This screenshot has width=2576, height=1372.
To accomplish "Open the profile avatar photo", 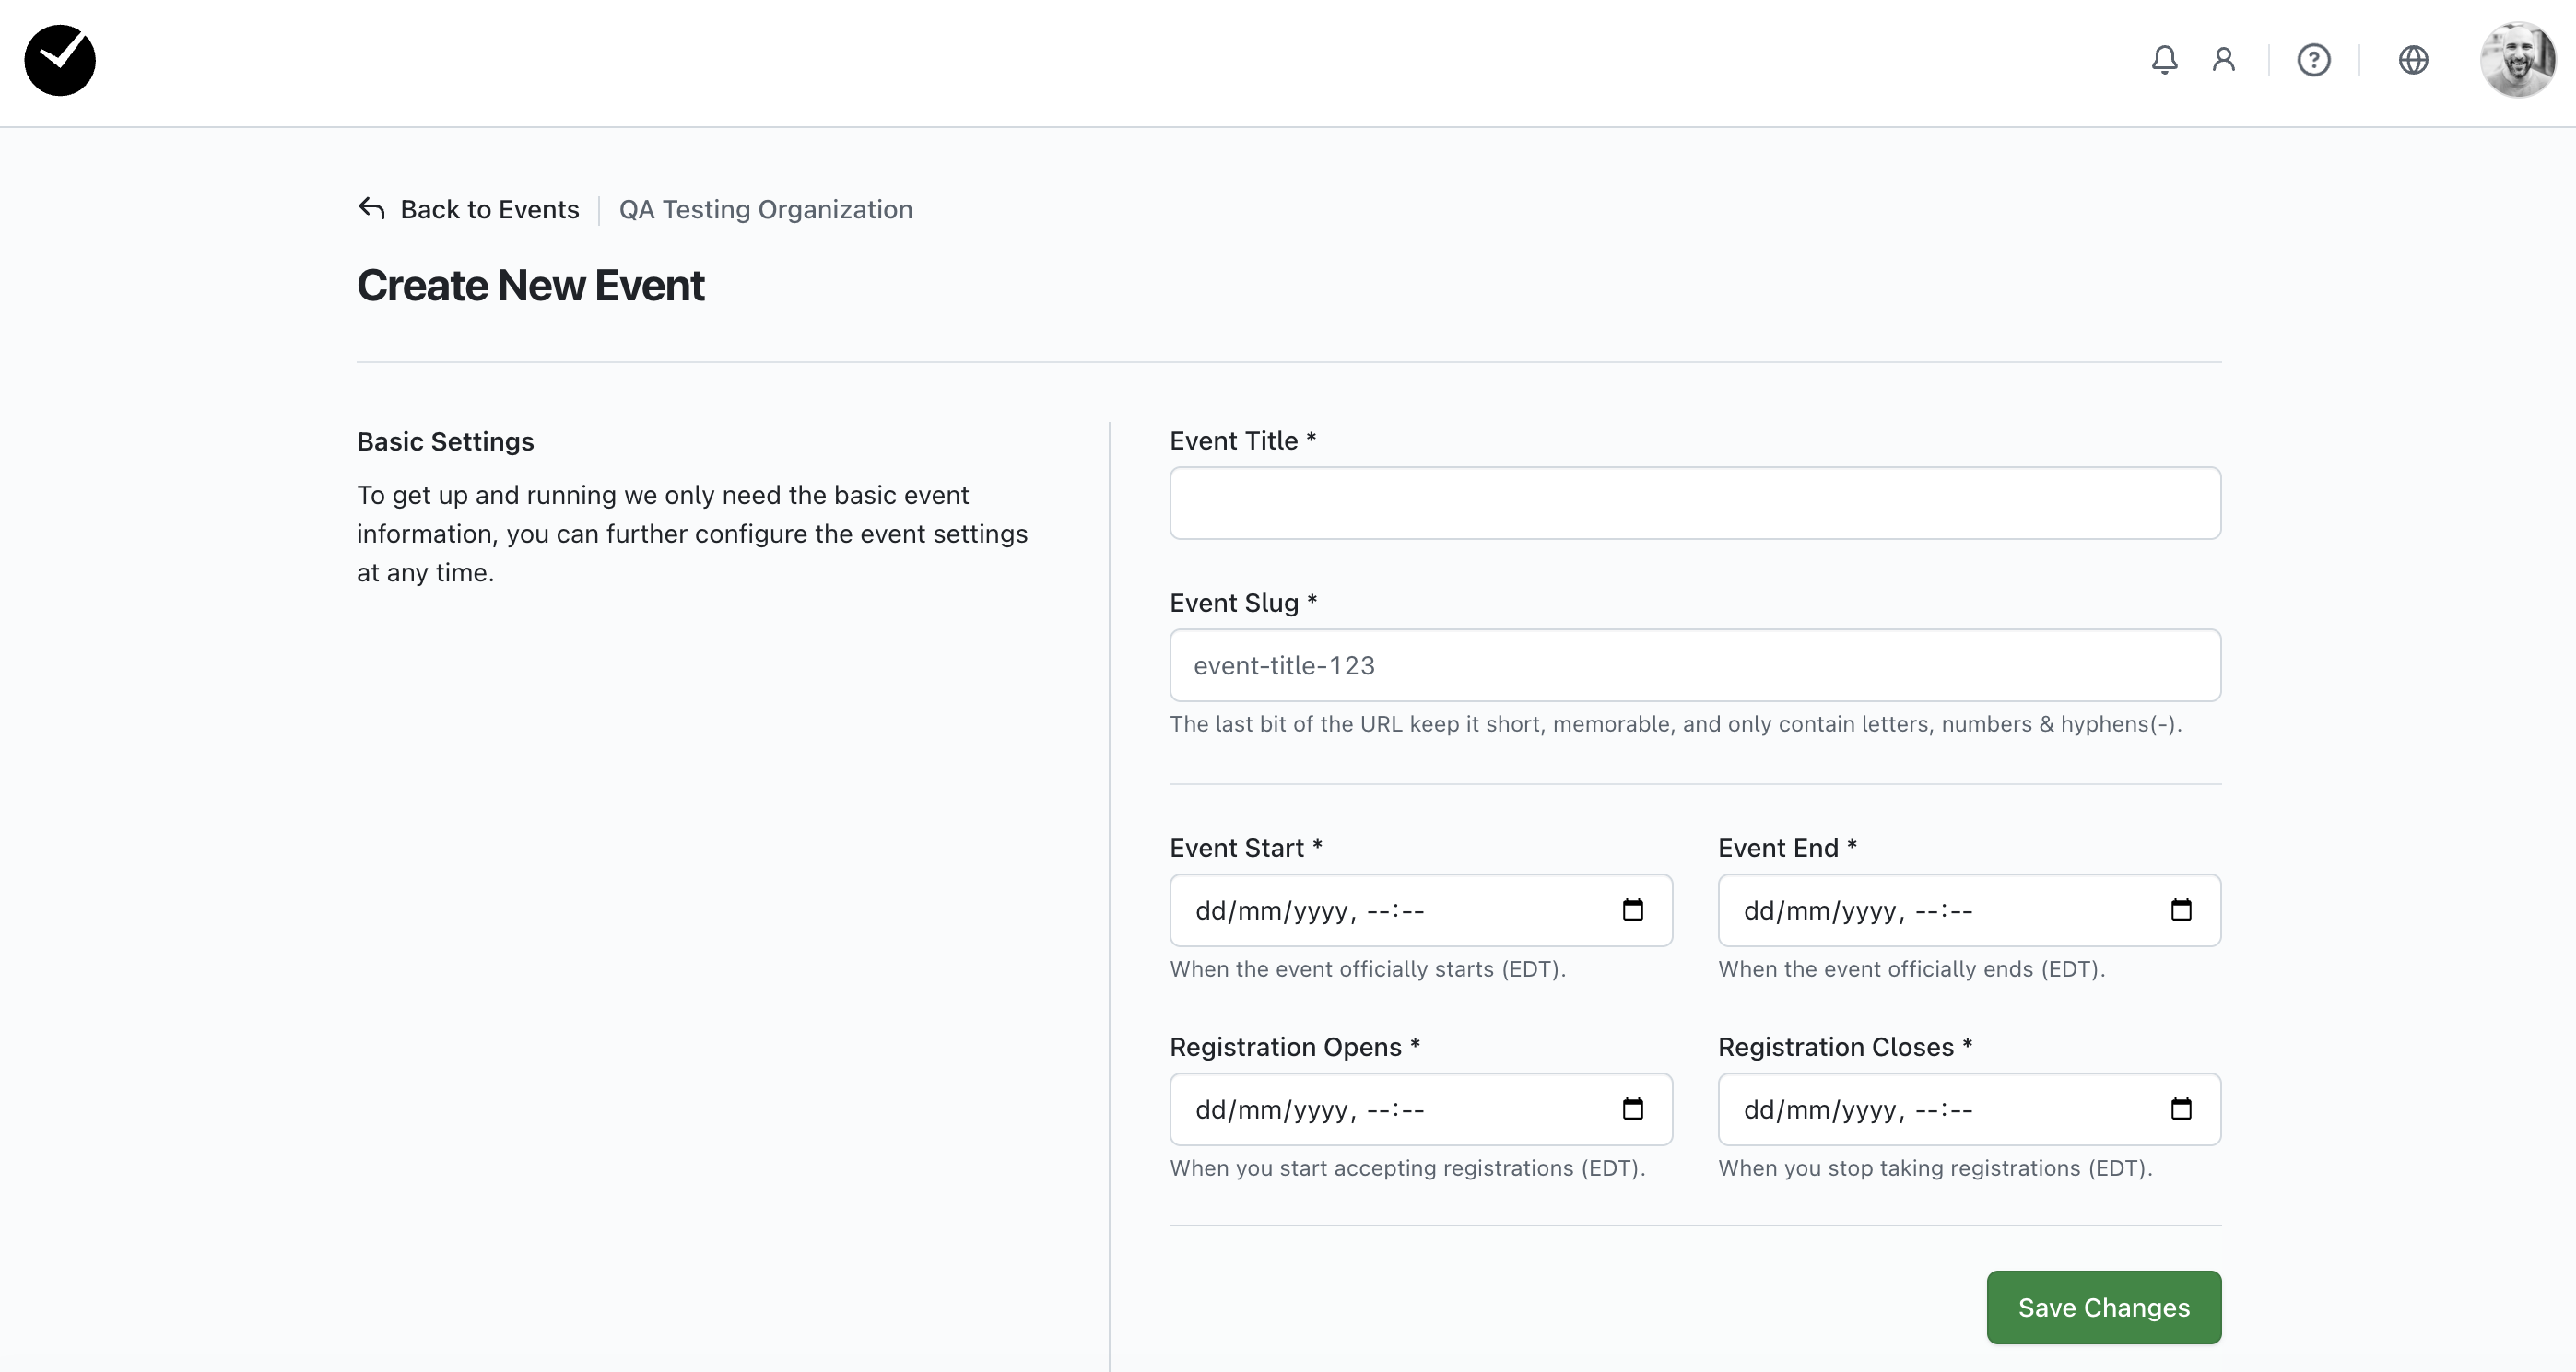I will (x=2516, y=60).
